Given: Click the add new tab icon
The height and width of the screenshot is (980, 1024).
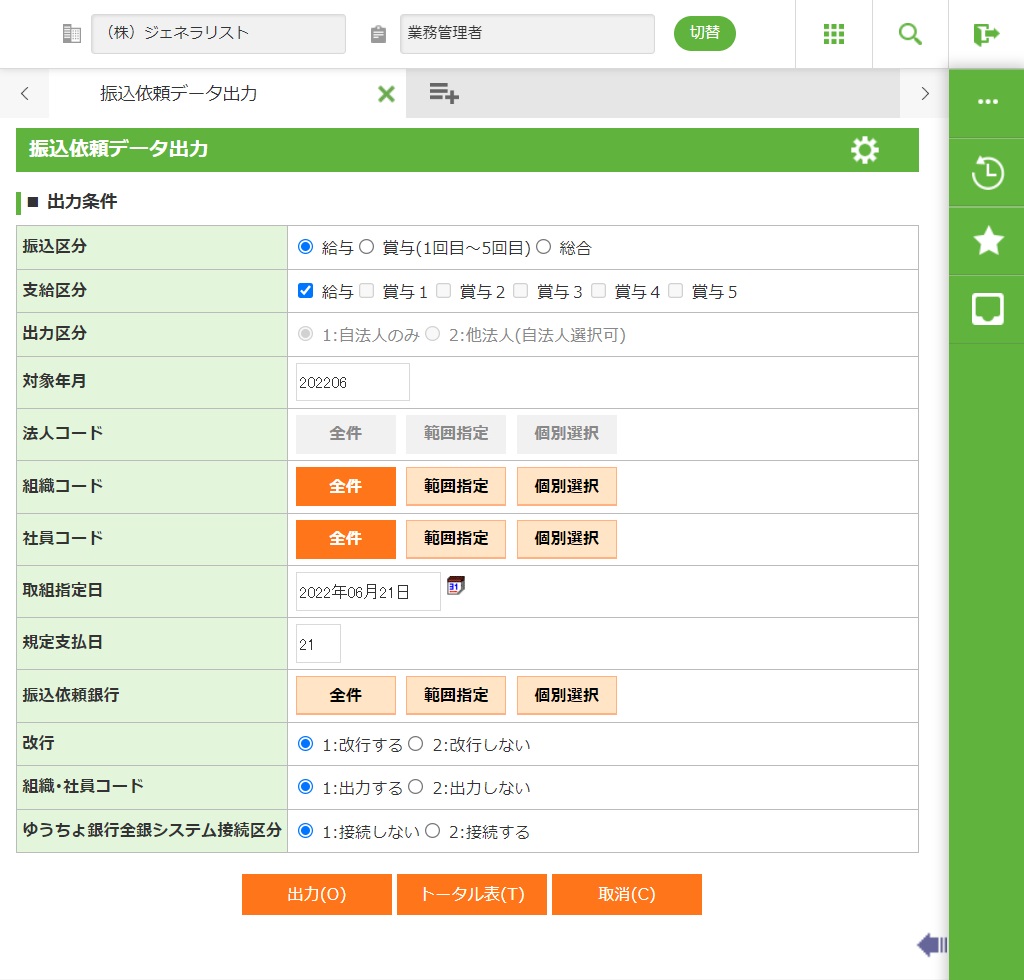Looking at the screenshot, I should pyautogui.click(x=444, y=94).
